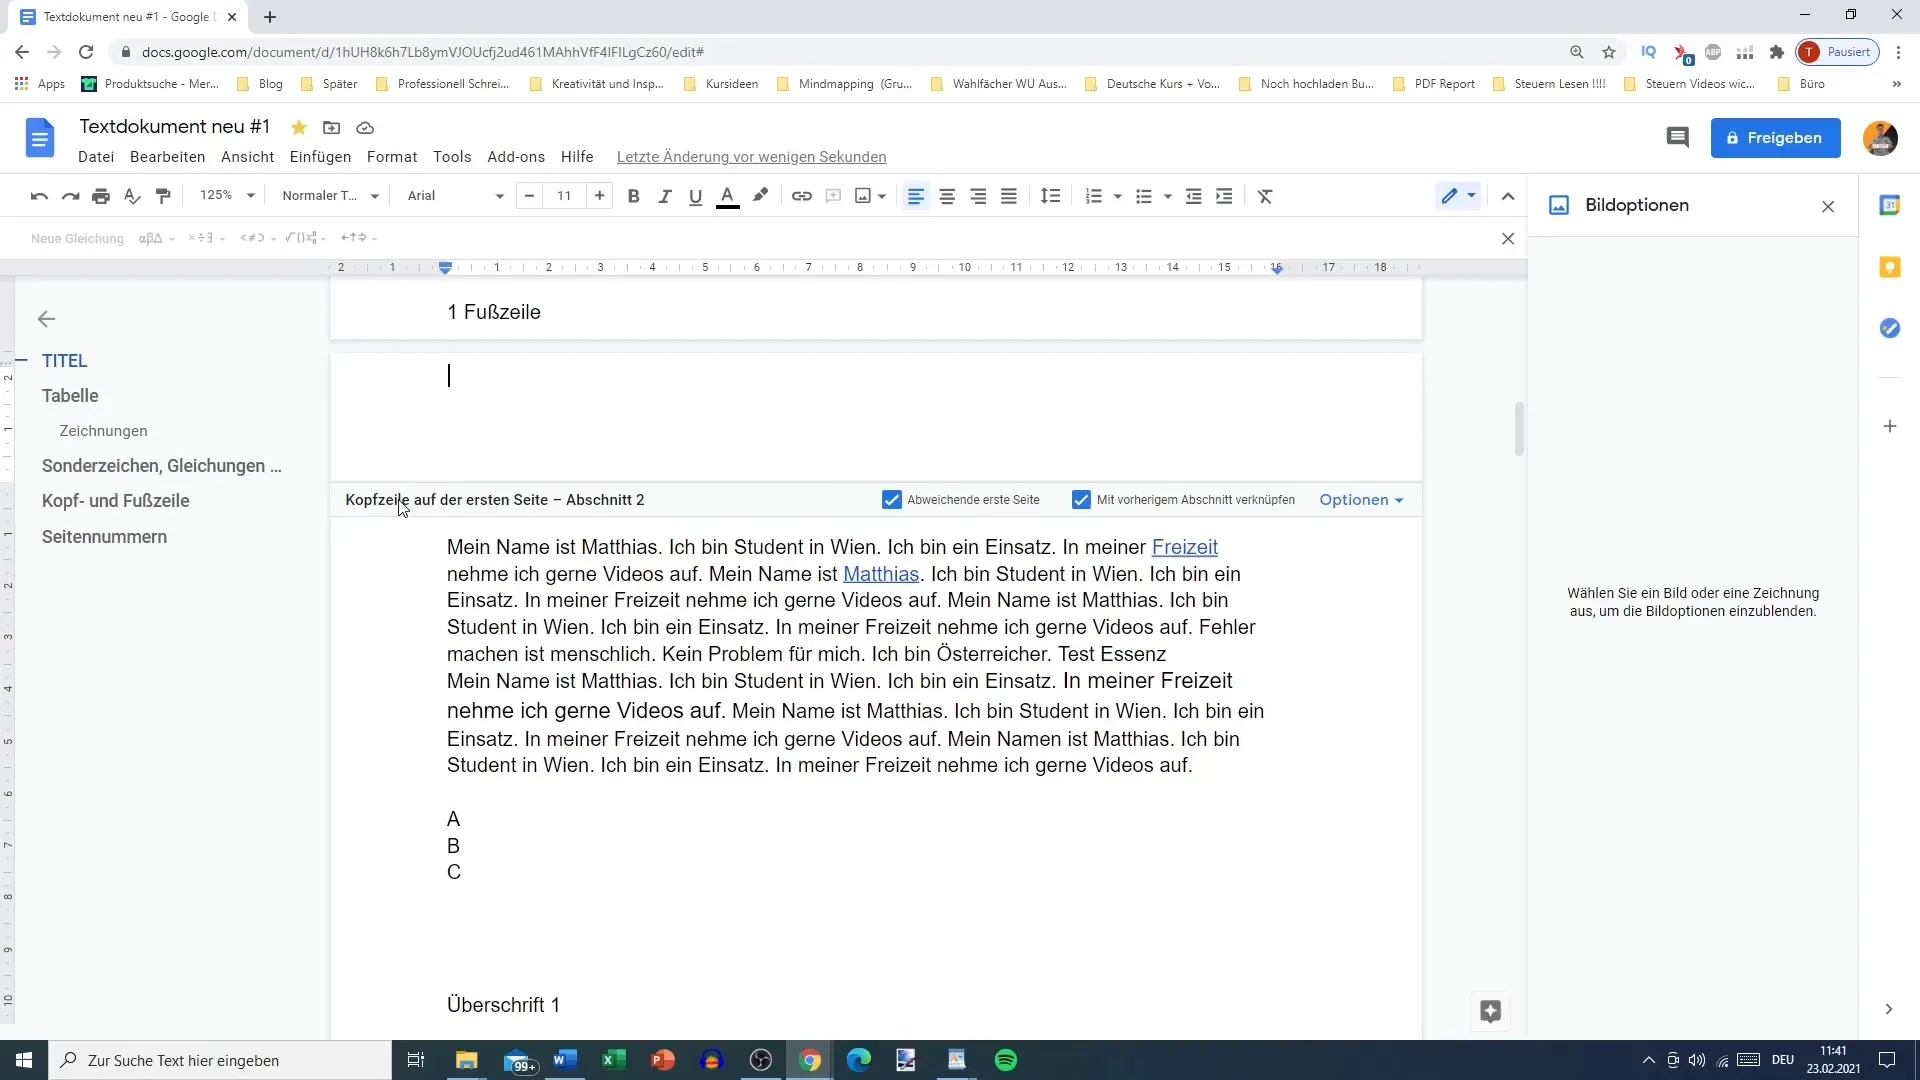Increase font size with plus

pos(599,196)
